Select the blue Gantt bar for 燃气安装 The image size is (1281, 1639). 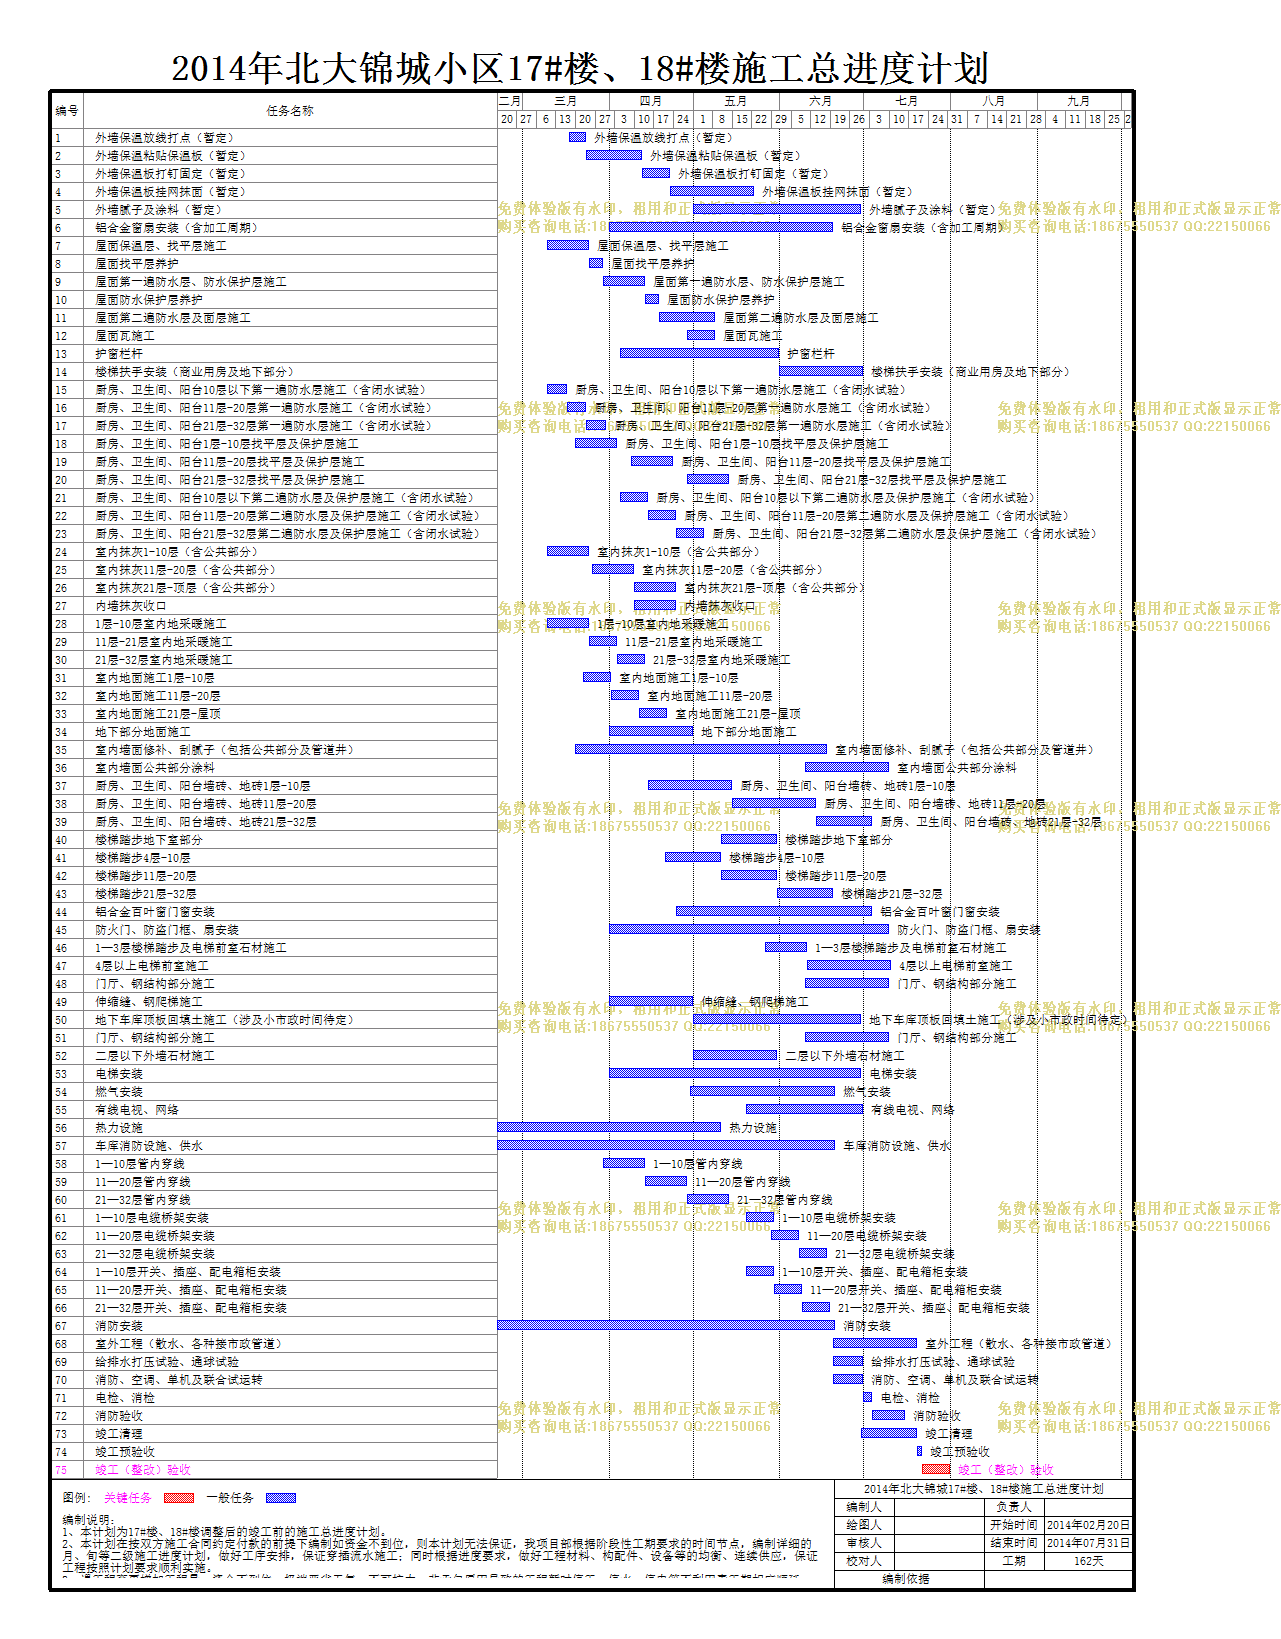coord(763,1091)
